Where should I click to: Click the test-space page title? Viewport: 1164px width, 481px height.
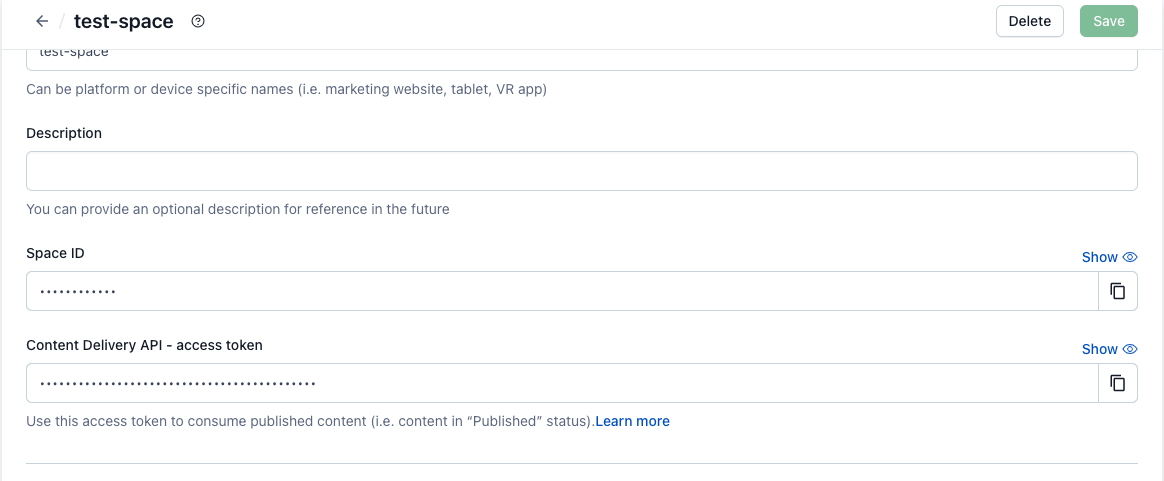point(123,21)
